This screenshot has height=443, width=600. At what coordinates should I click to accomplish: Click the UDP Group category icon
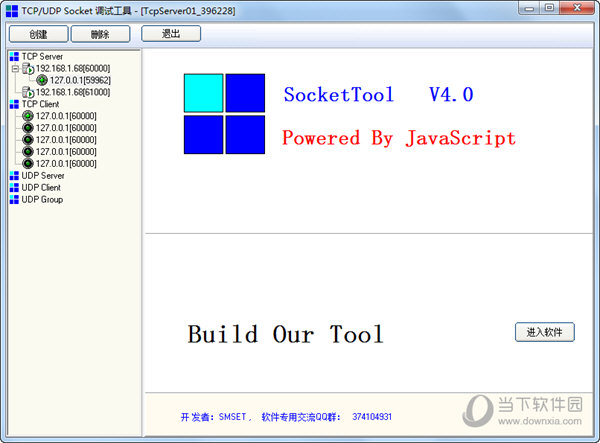tap(14, 199)
